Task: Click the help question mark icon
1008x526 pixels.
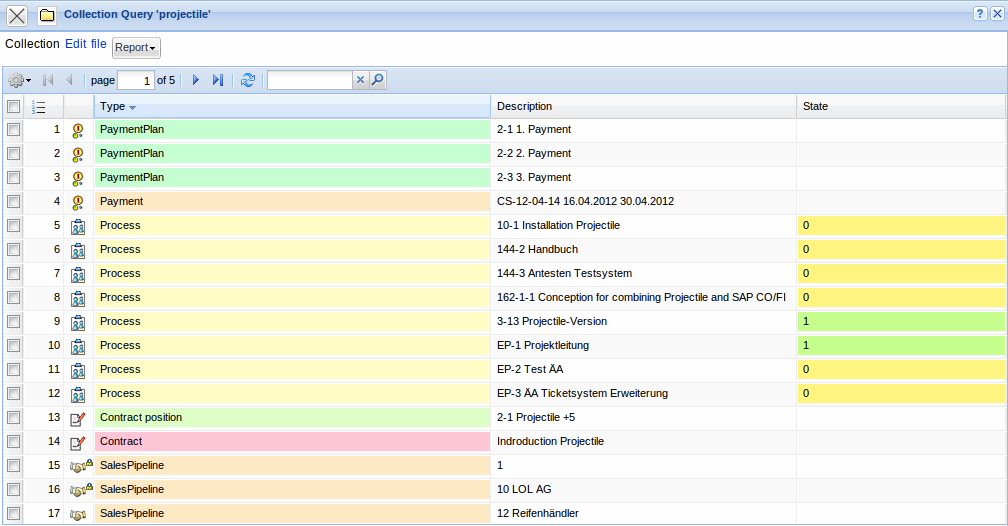Action: [x=979, y=15]
